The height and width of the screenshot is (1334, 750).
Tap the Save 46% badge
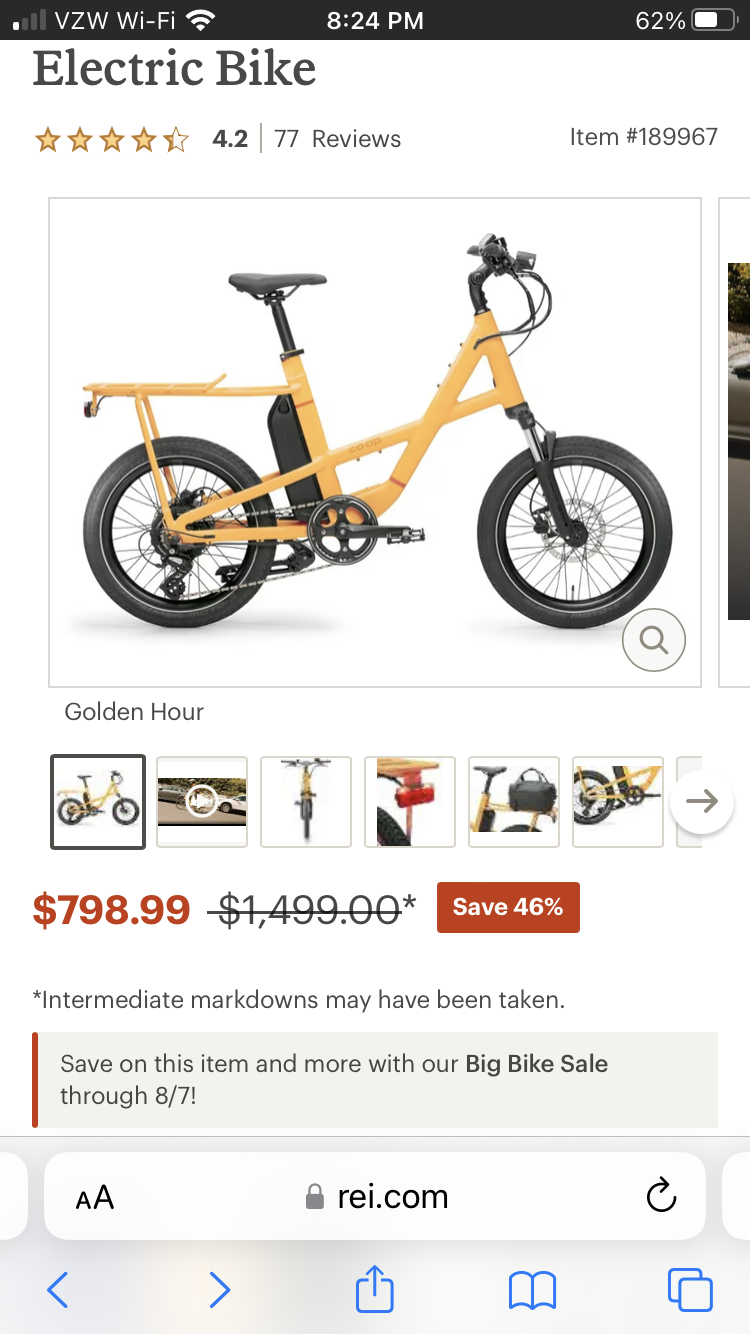pos(508,907)
